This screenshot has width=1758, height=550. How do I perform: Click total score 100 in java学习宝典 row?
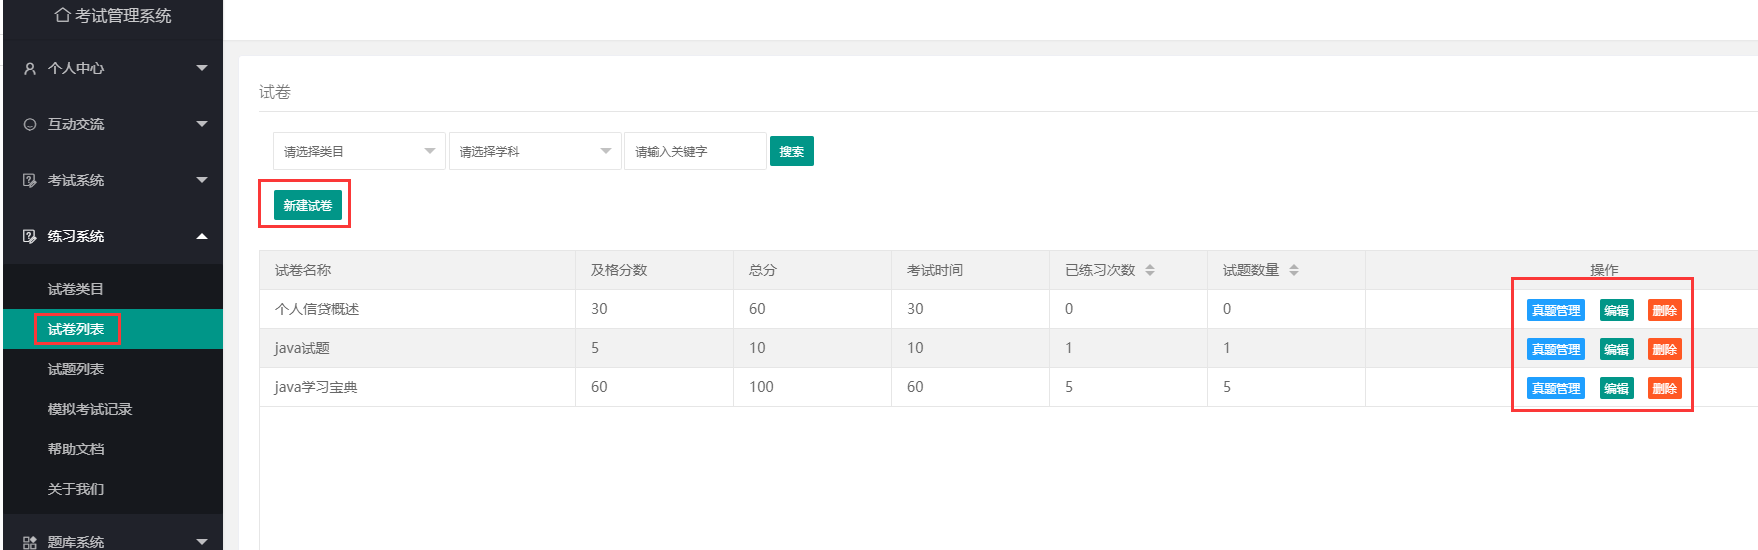[761, 387]
